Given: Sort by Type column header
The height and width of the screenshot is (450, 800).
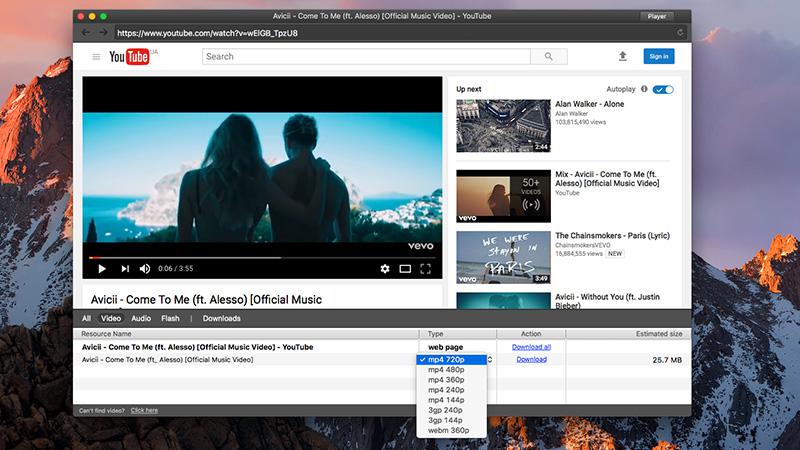Looking at the screenshot, I should [458, 334].
